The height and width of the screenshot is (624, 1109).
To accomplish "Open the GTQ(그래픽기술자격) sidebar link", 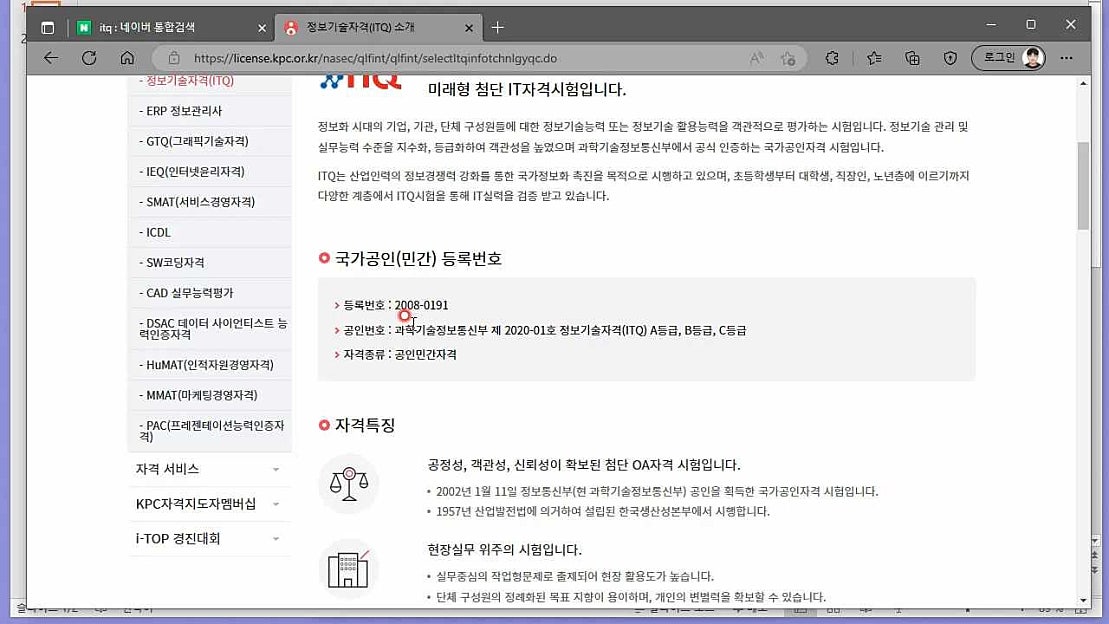I will pos(197,141).
